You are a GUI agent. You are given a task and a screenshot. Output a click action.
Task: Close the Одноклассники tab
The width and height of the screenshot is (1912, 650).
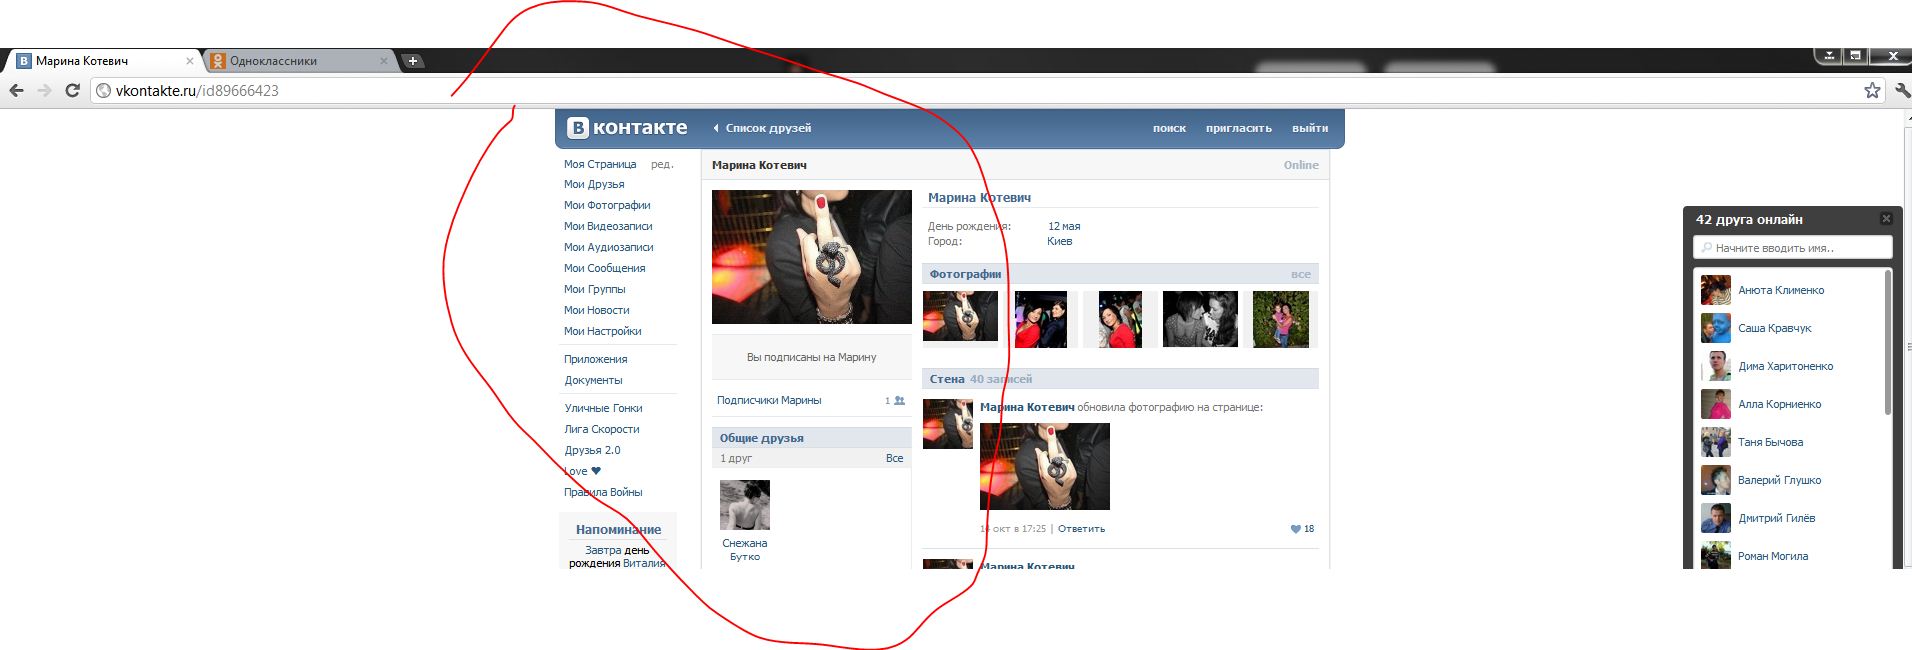point(384,61)
